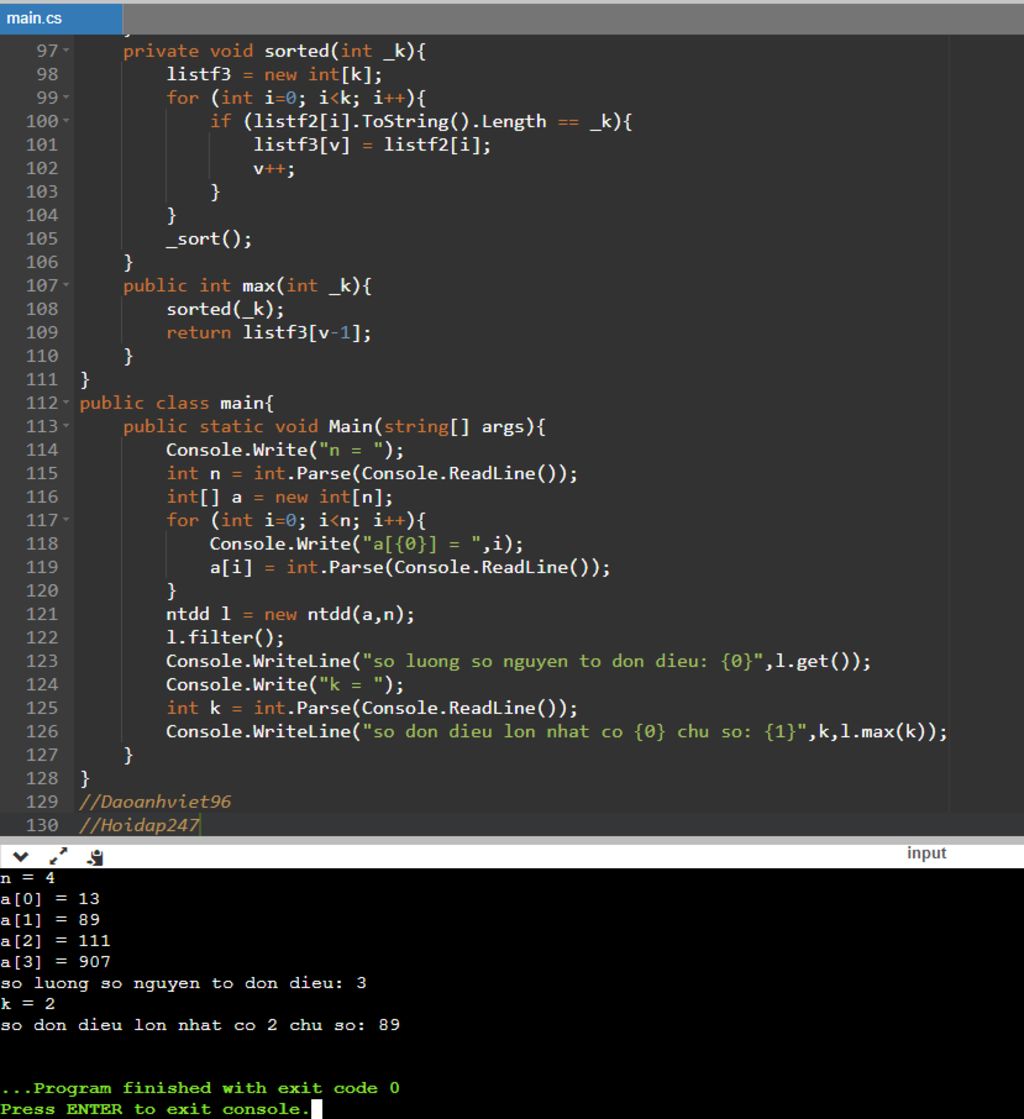The height and width of the screenshot is (1119, 1024).
Task: Click the '//Daoanhviet96' comment
Action: [x=155, y=801]
